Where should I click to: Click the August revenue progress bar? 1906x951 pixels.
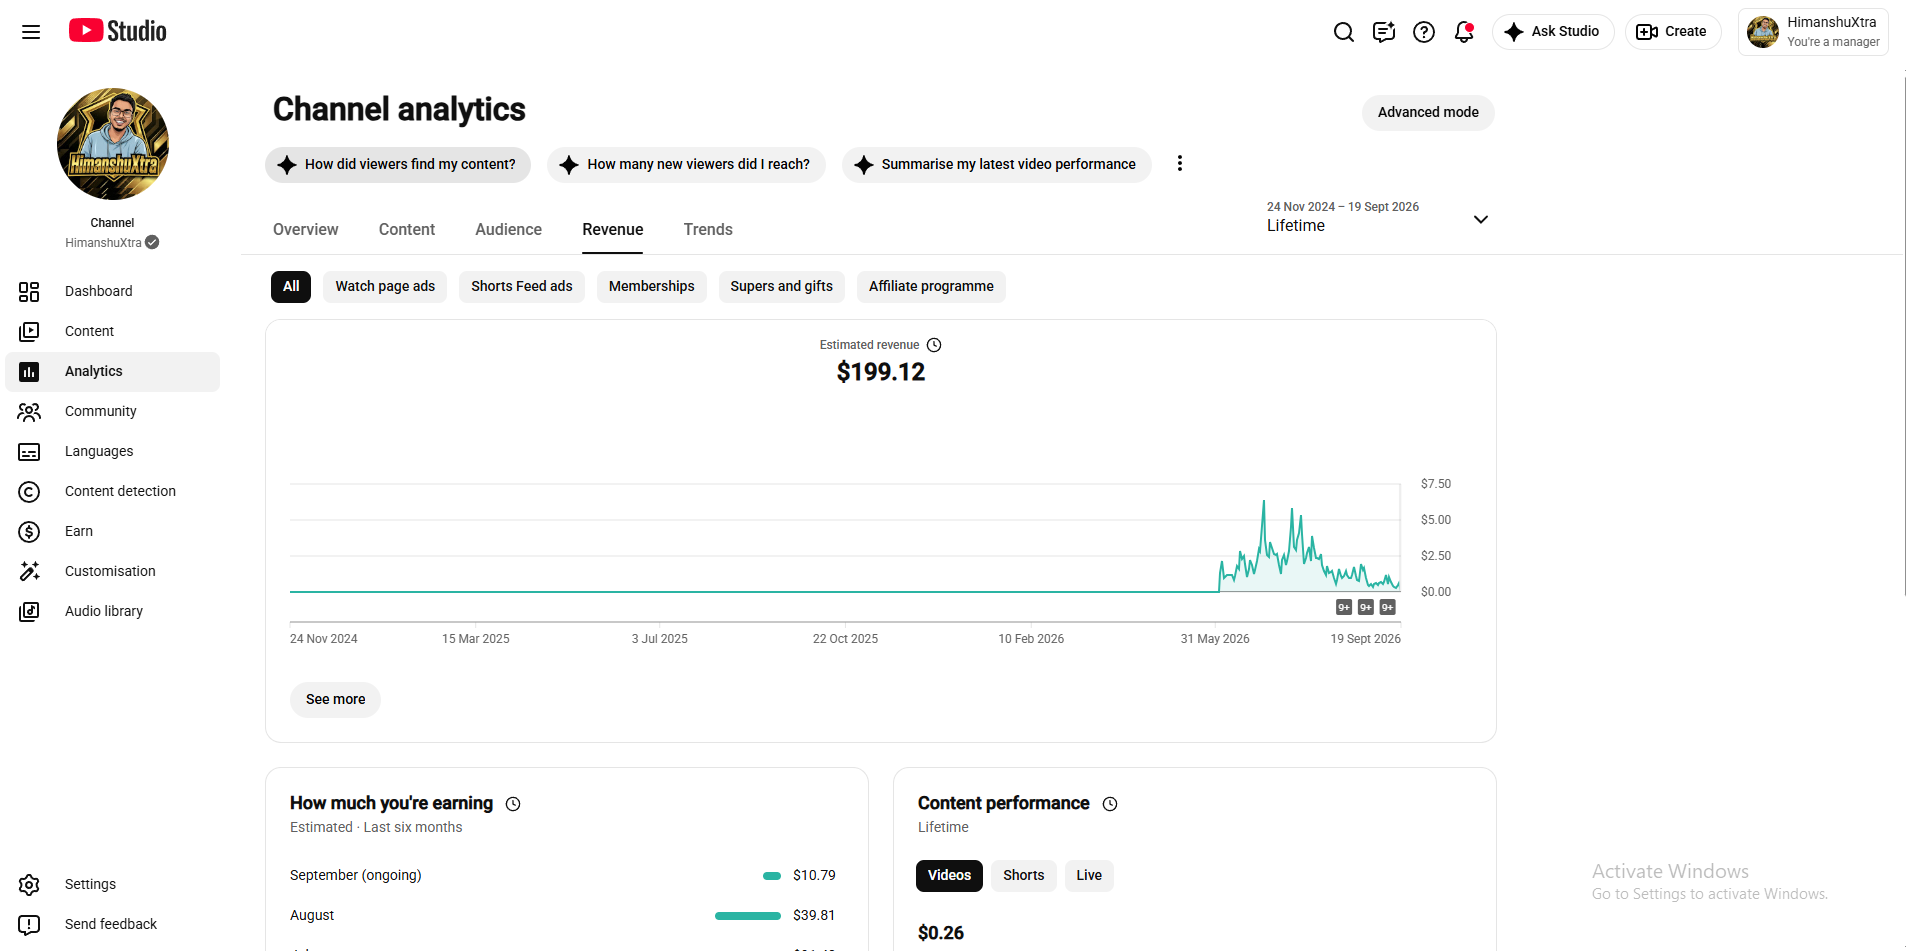pos(748,916)
